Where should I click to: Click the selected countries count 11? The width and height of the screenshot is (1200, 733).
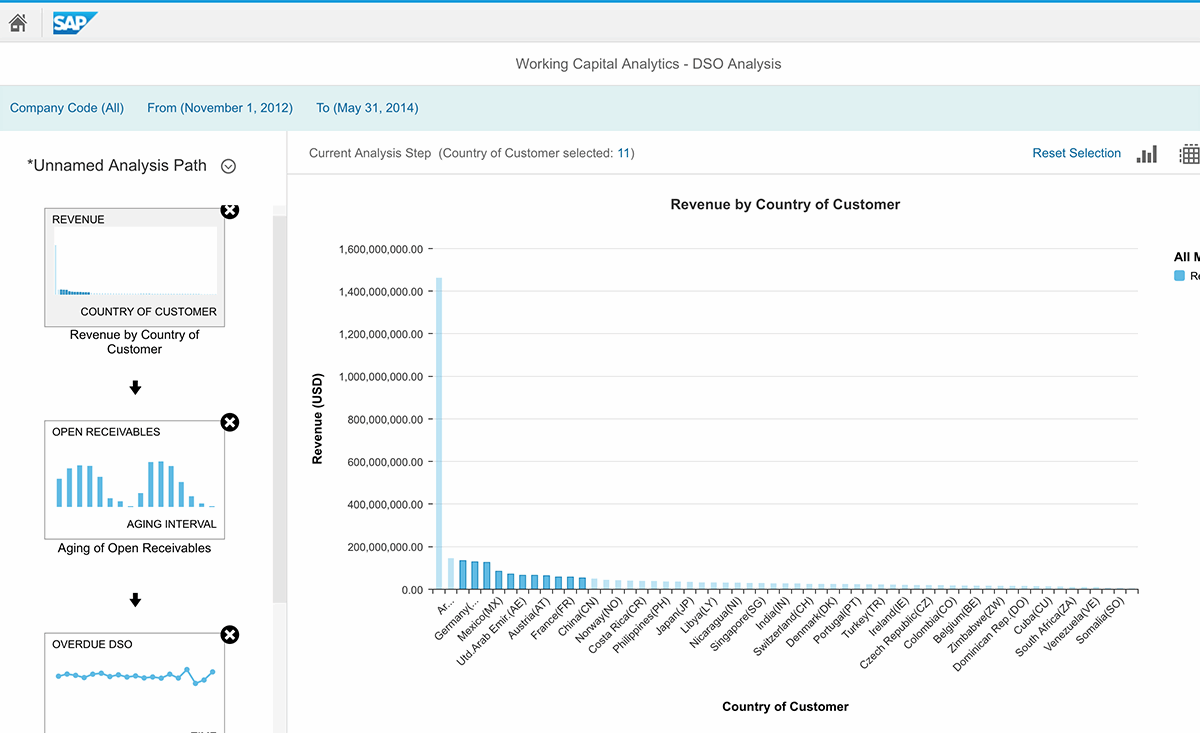click(624, 153)
